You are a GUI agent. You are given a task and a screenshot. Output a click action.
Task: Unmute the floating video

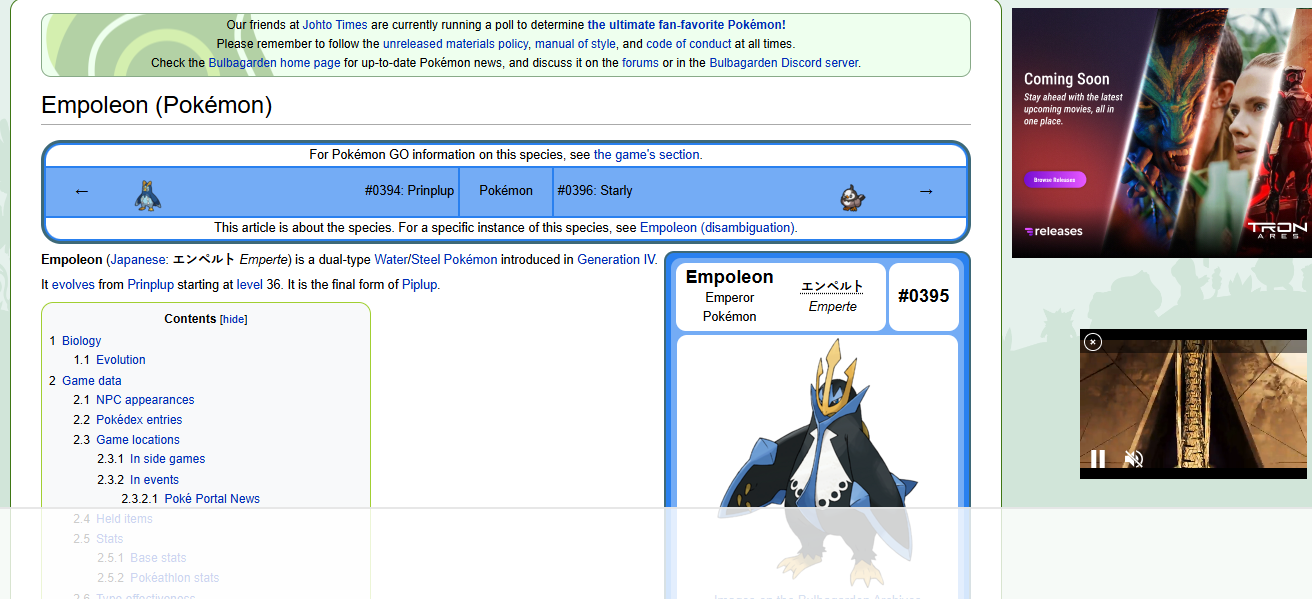(x=1133, y=459)
